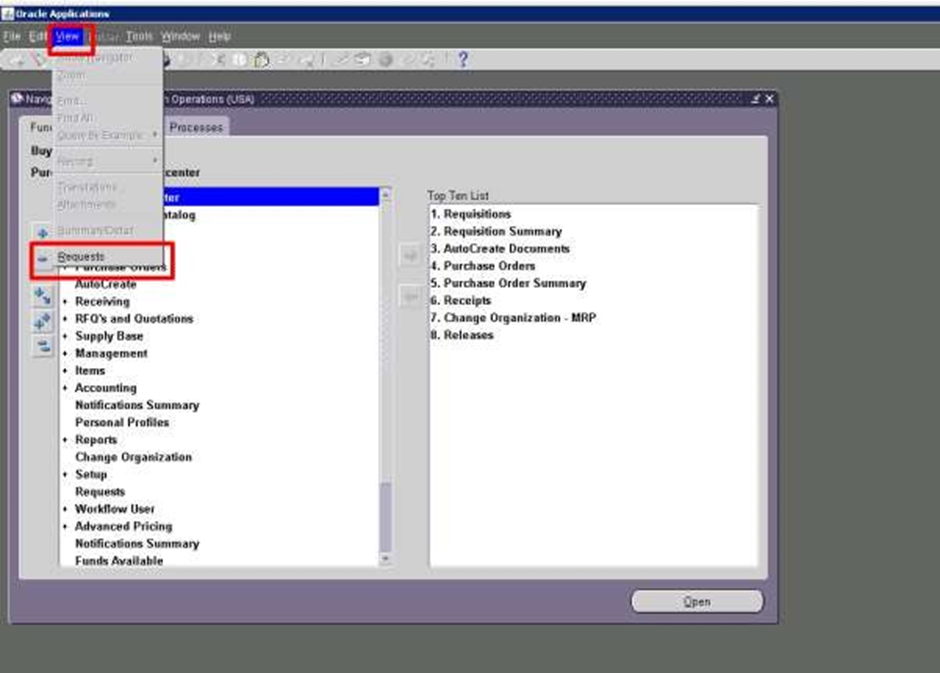940x673 pixels.
Task: Select Personal Profiles in the function list
Action: tap(122, 422)
